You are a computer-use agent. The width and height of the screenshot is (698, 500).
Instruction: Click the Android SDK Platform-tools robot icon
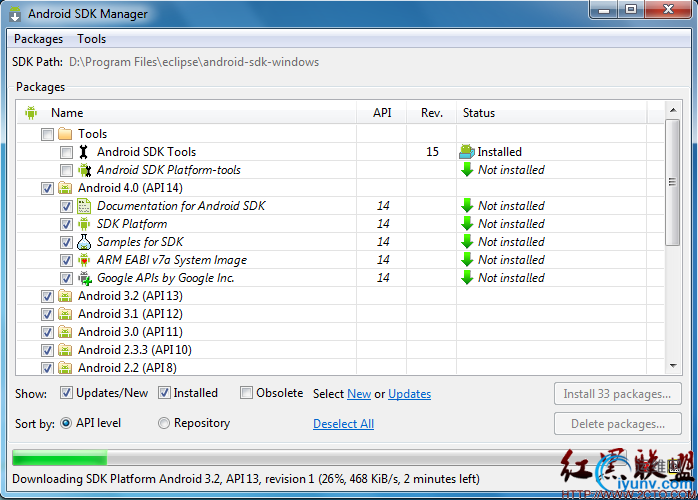(x=84, y=170)
